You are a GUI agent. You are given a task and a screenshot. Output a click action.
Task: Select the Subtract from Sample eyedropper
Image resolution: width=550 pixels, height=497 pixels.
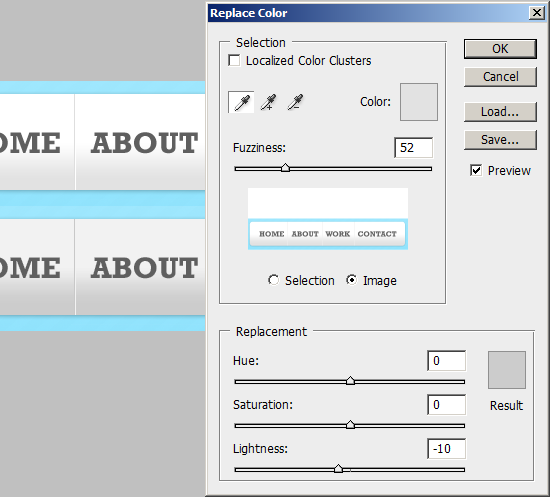(295, 102)
